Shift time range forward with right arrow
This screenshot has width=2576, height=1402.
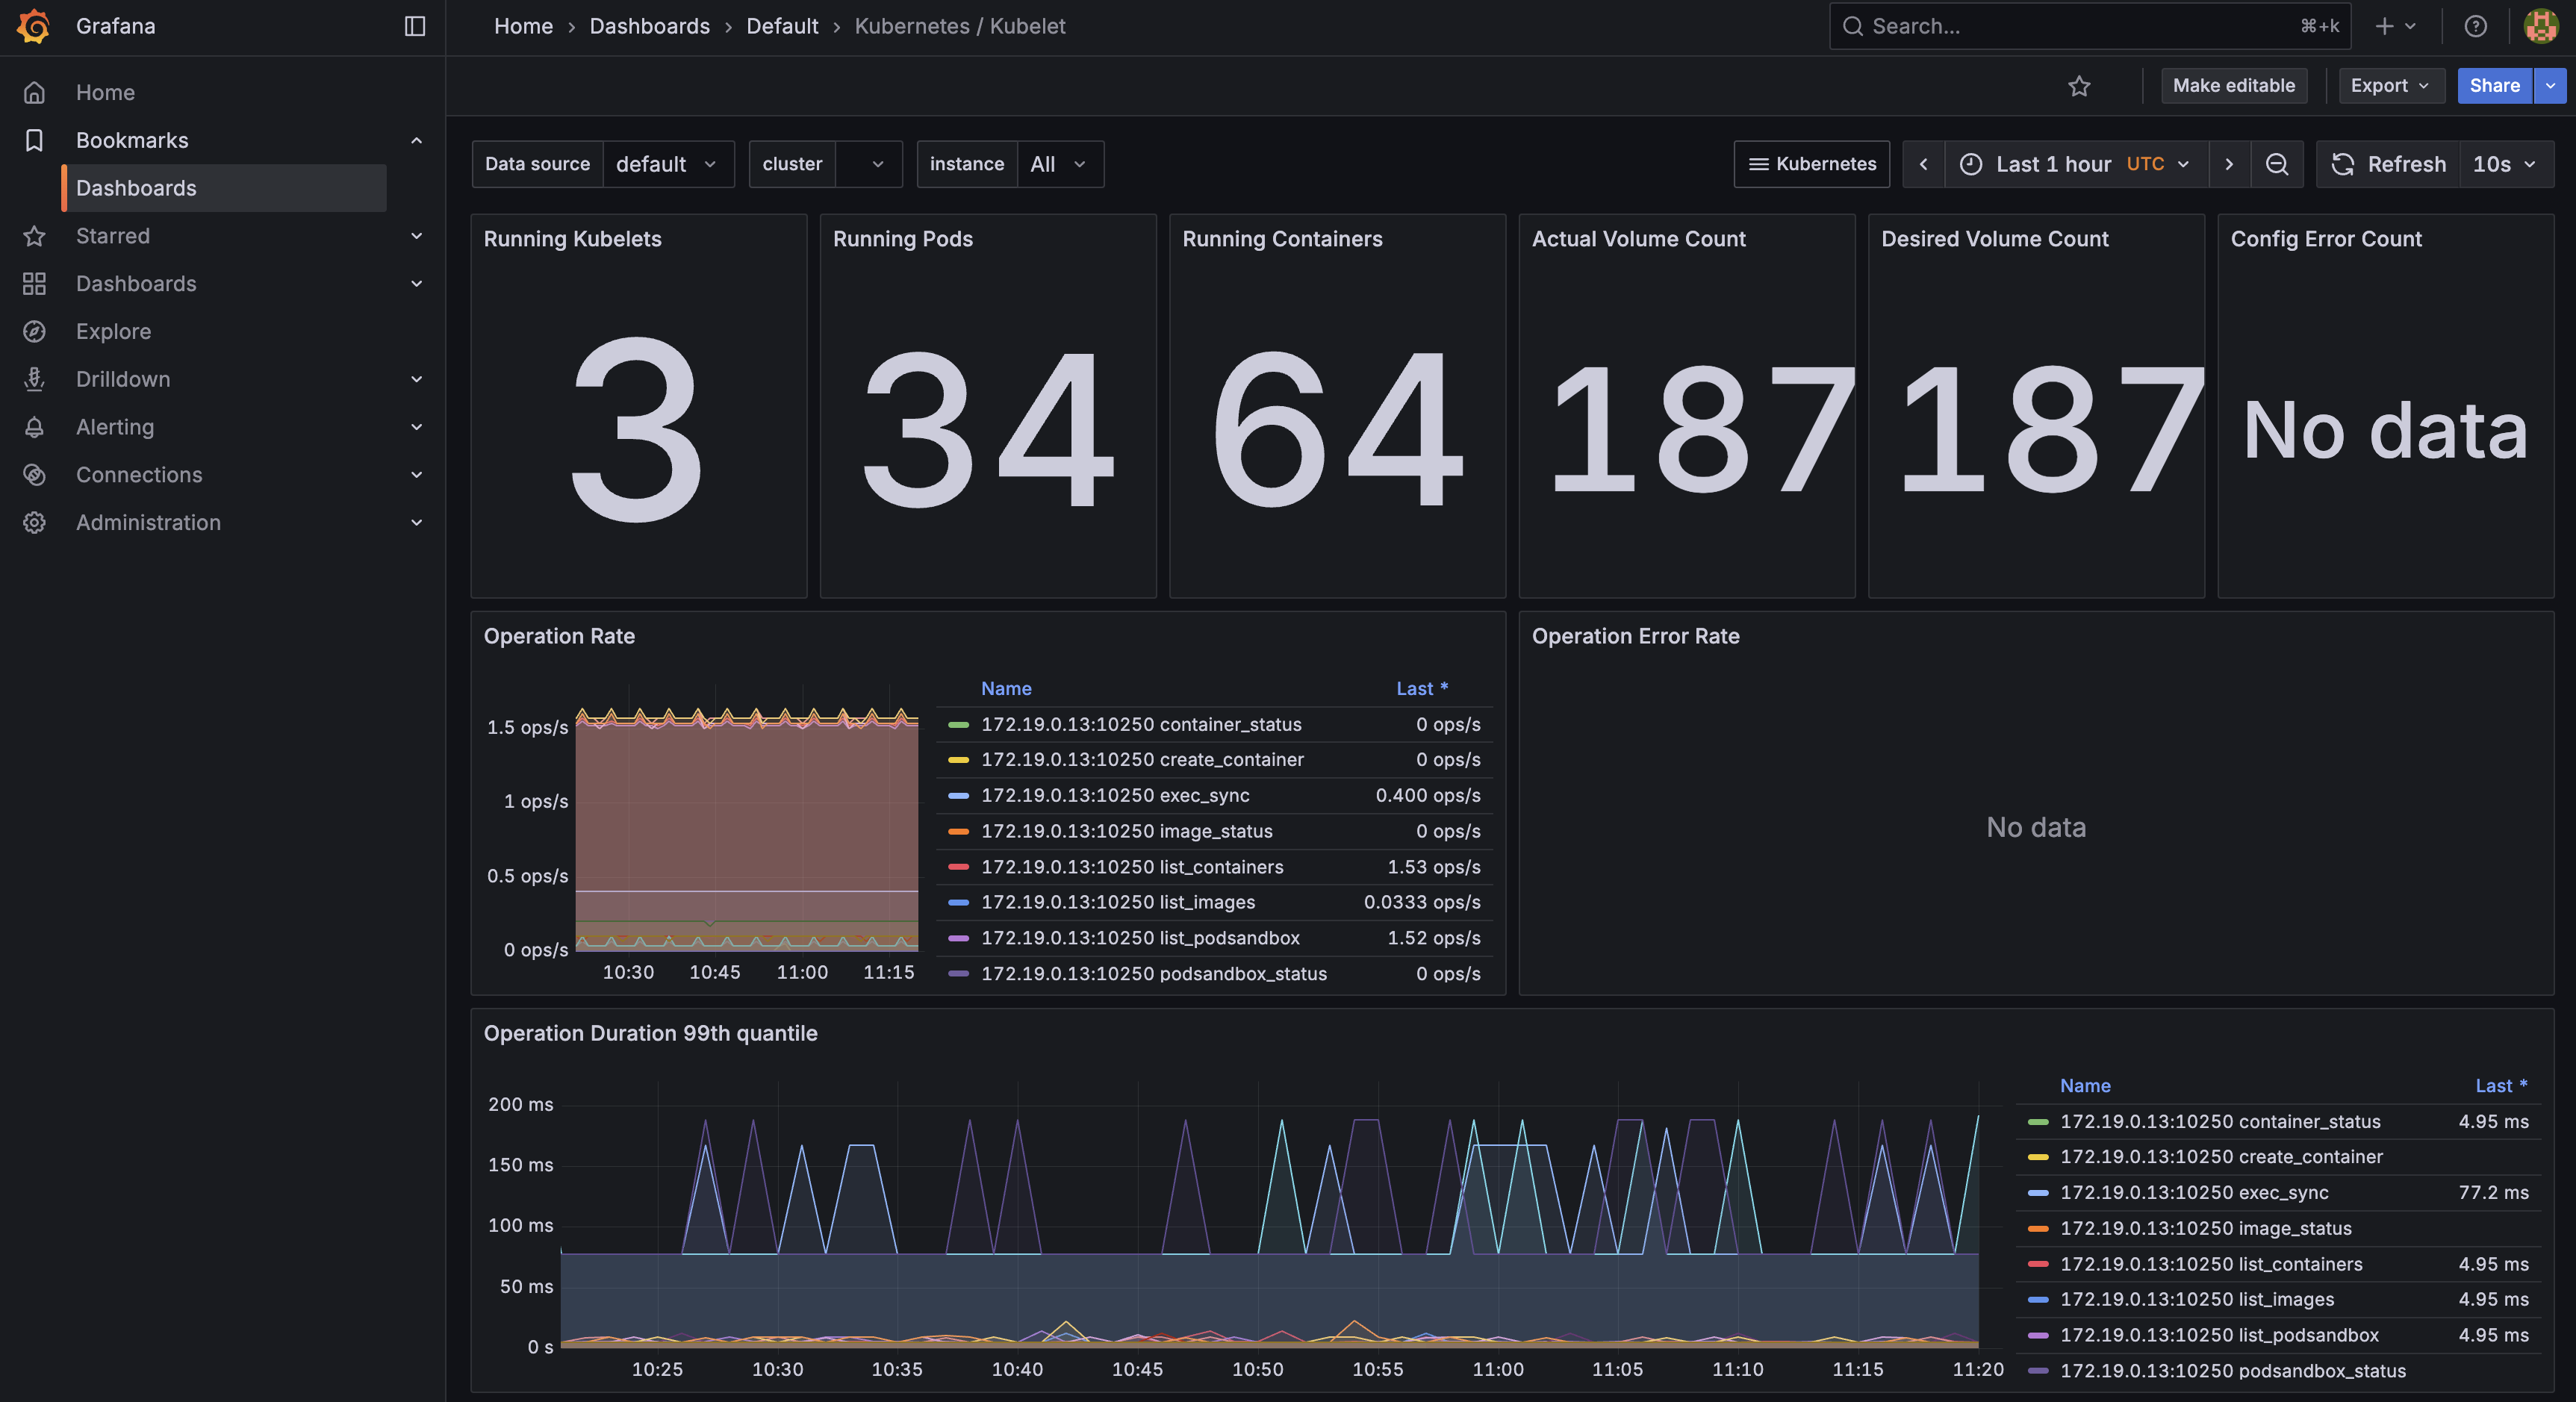[x=2229, y=164]
